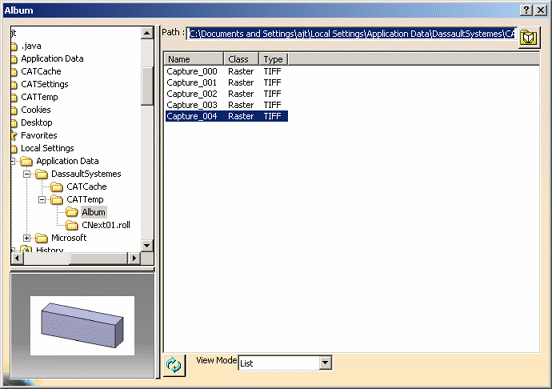Viewport: 552px width, 389px height.
Task: Click the help question mark button
Action: click(x=526, y=10)
